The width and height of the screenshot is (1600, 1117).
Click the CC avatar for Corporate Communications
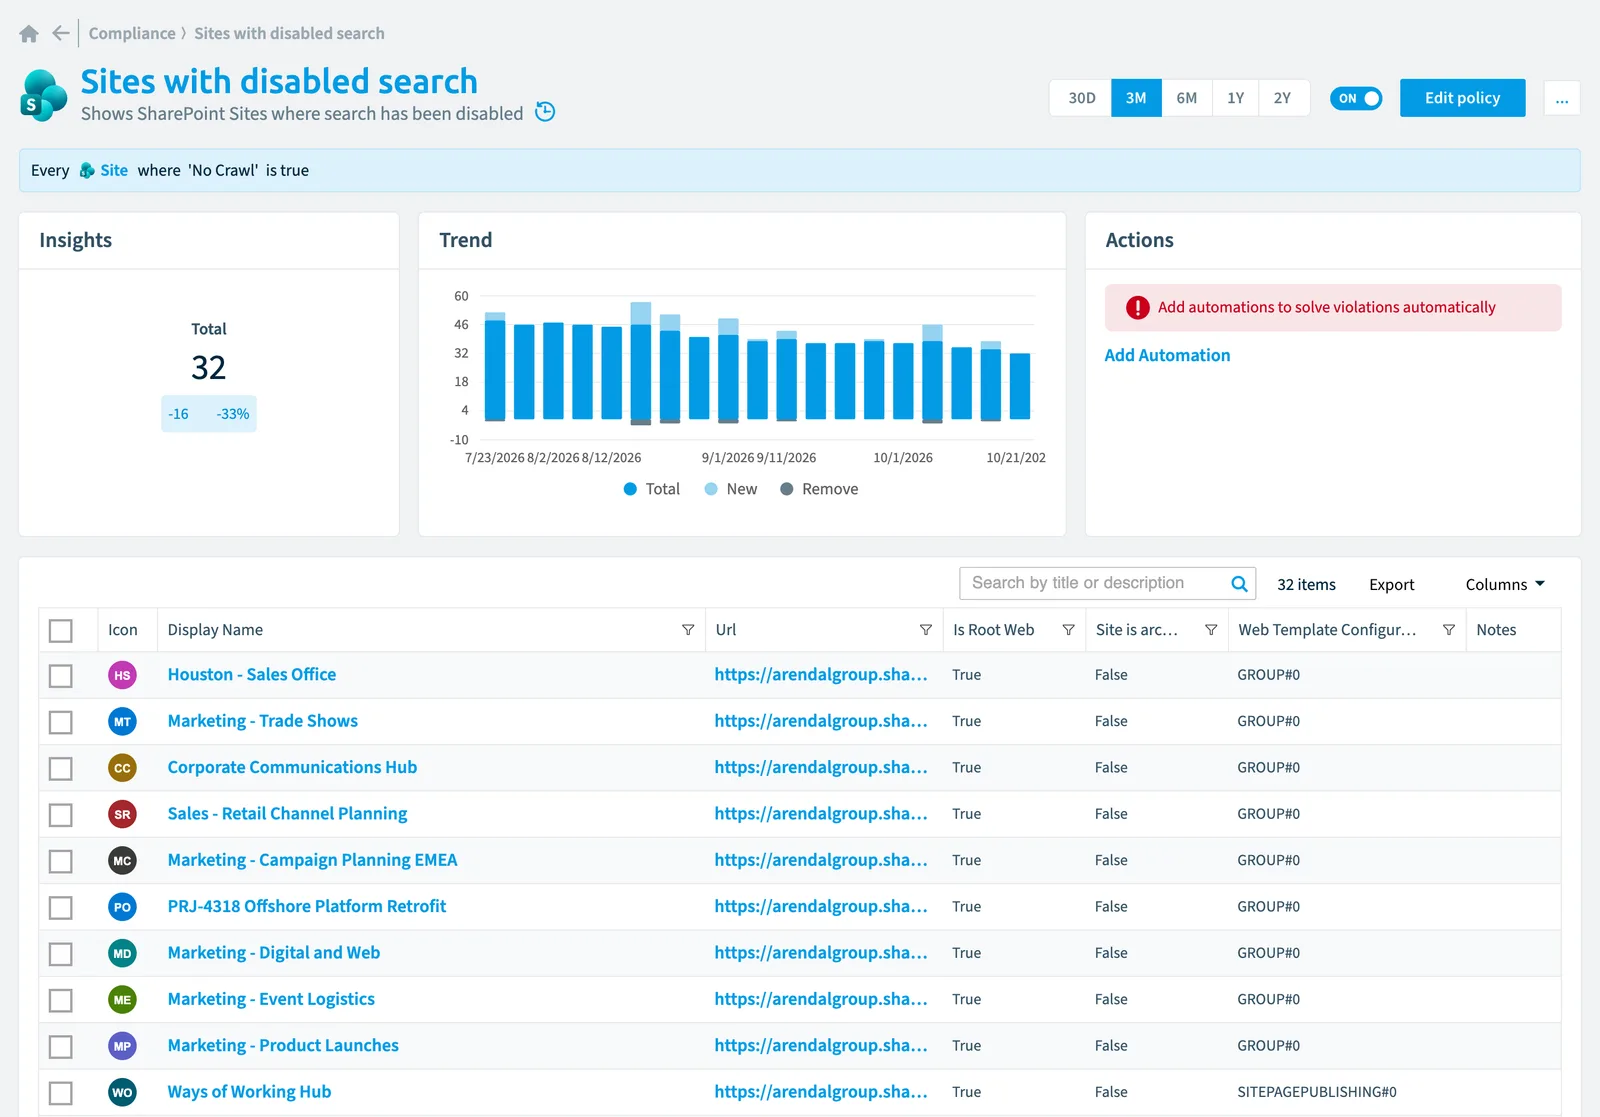pos(122,768)
